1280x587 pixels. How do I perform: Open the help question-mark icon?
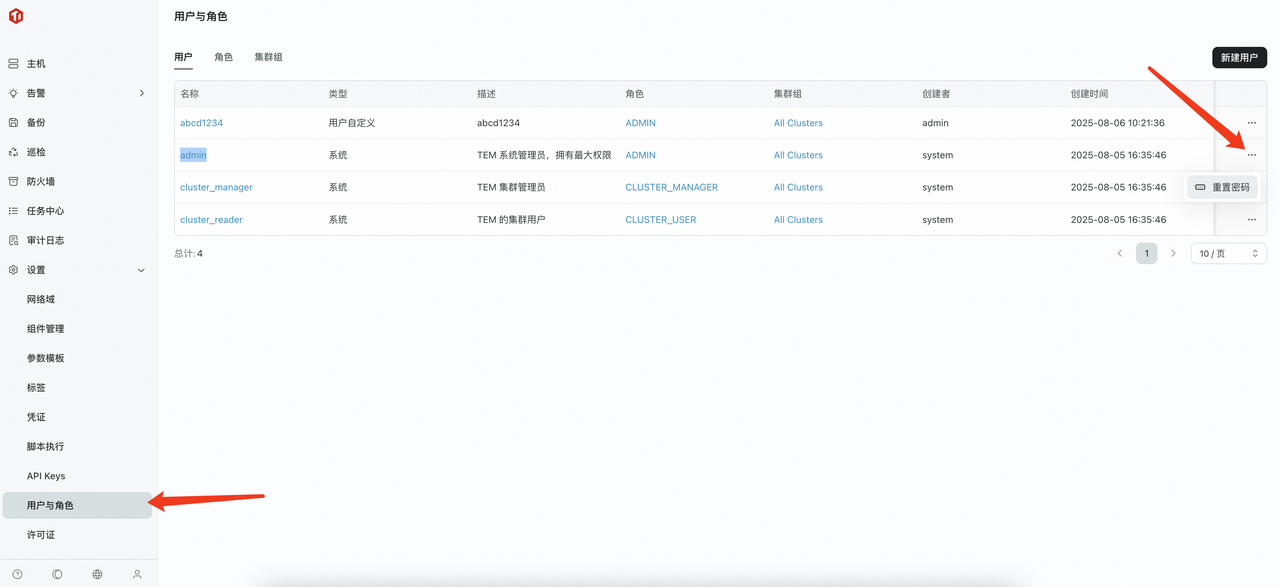(17, 574)
